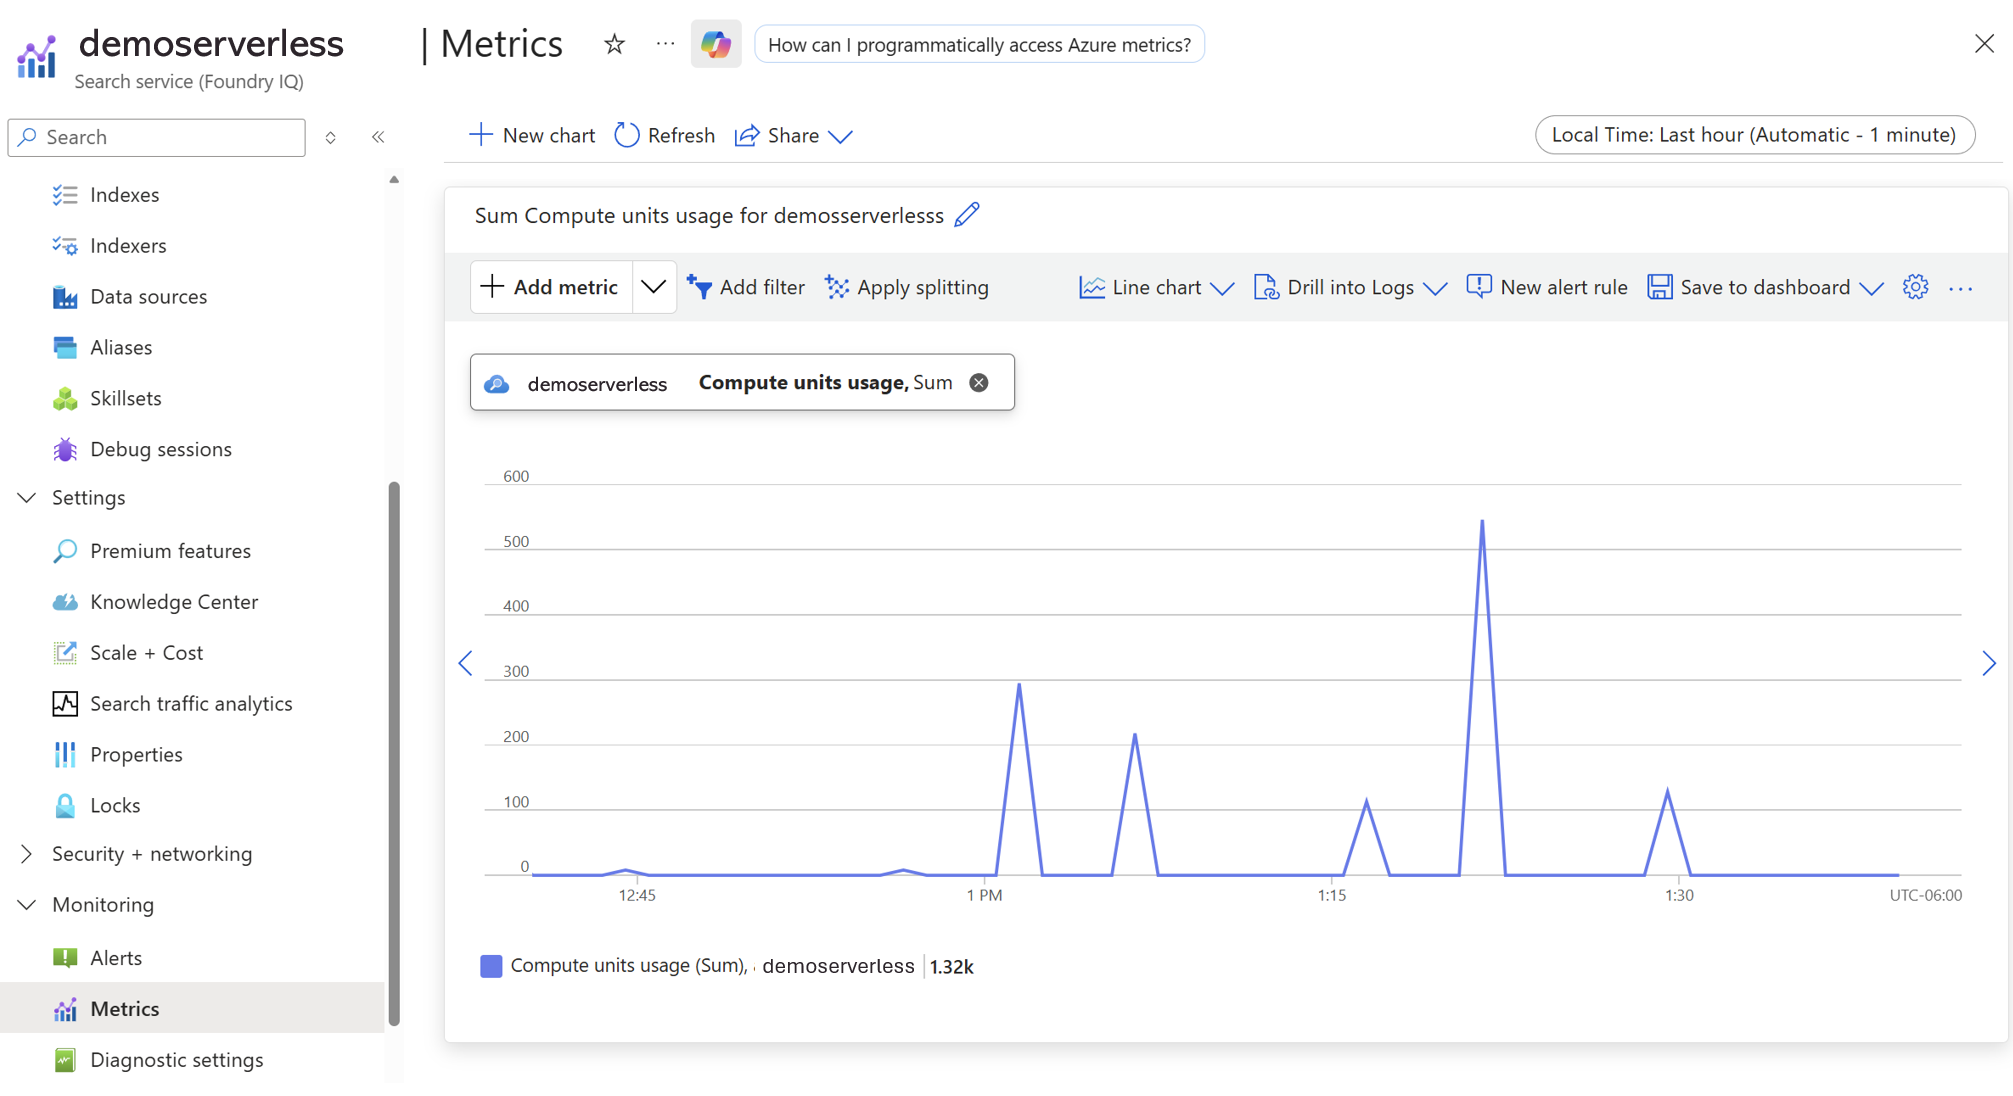Open chart settings gear icon

1915,287
